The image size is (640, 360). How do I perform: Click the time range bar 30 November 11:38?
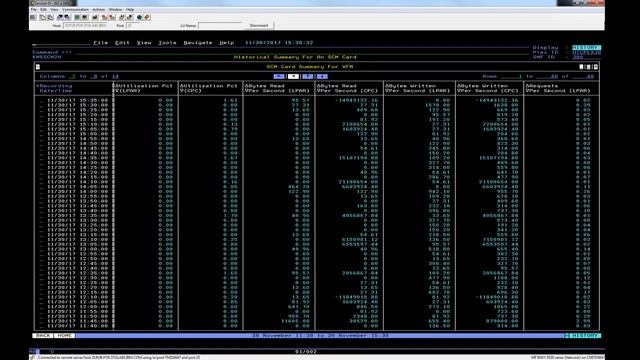tap(320, 336)
